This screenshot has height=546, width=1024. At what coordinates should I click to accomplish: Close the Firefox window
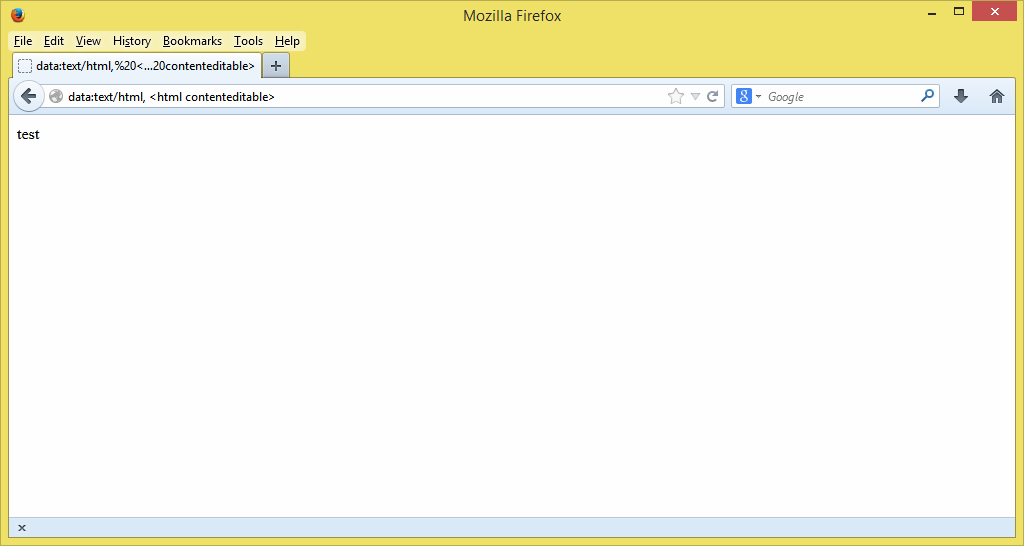(995, 12)
